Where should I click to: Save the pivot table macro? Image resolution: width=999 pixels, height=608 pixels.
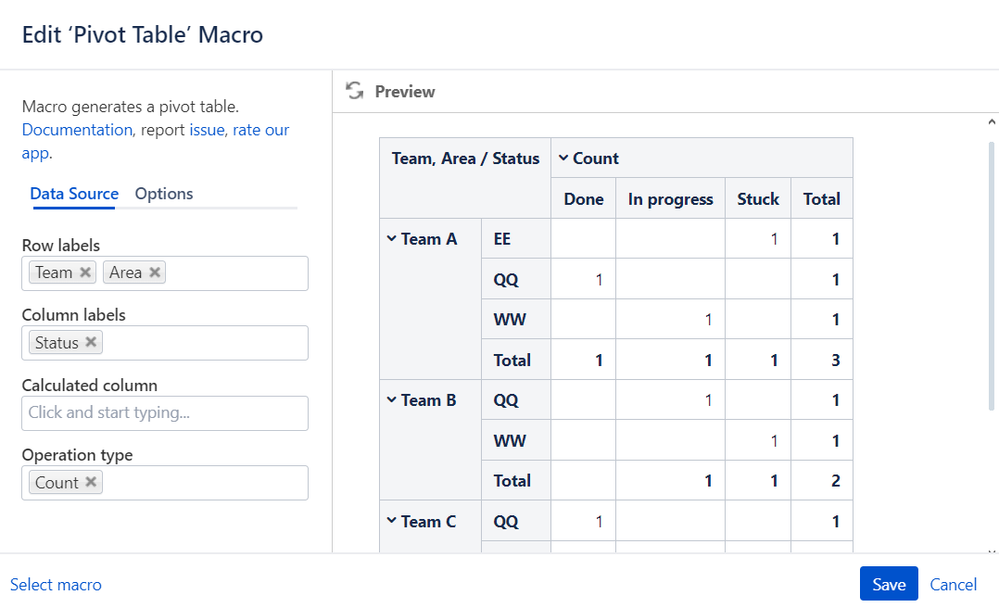pyautogui.click(x=888, y=585)
